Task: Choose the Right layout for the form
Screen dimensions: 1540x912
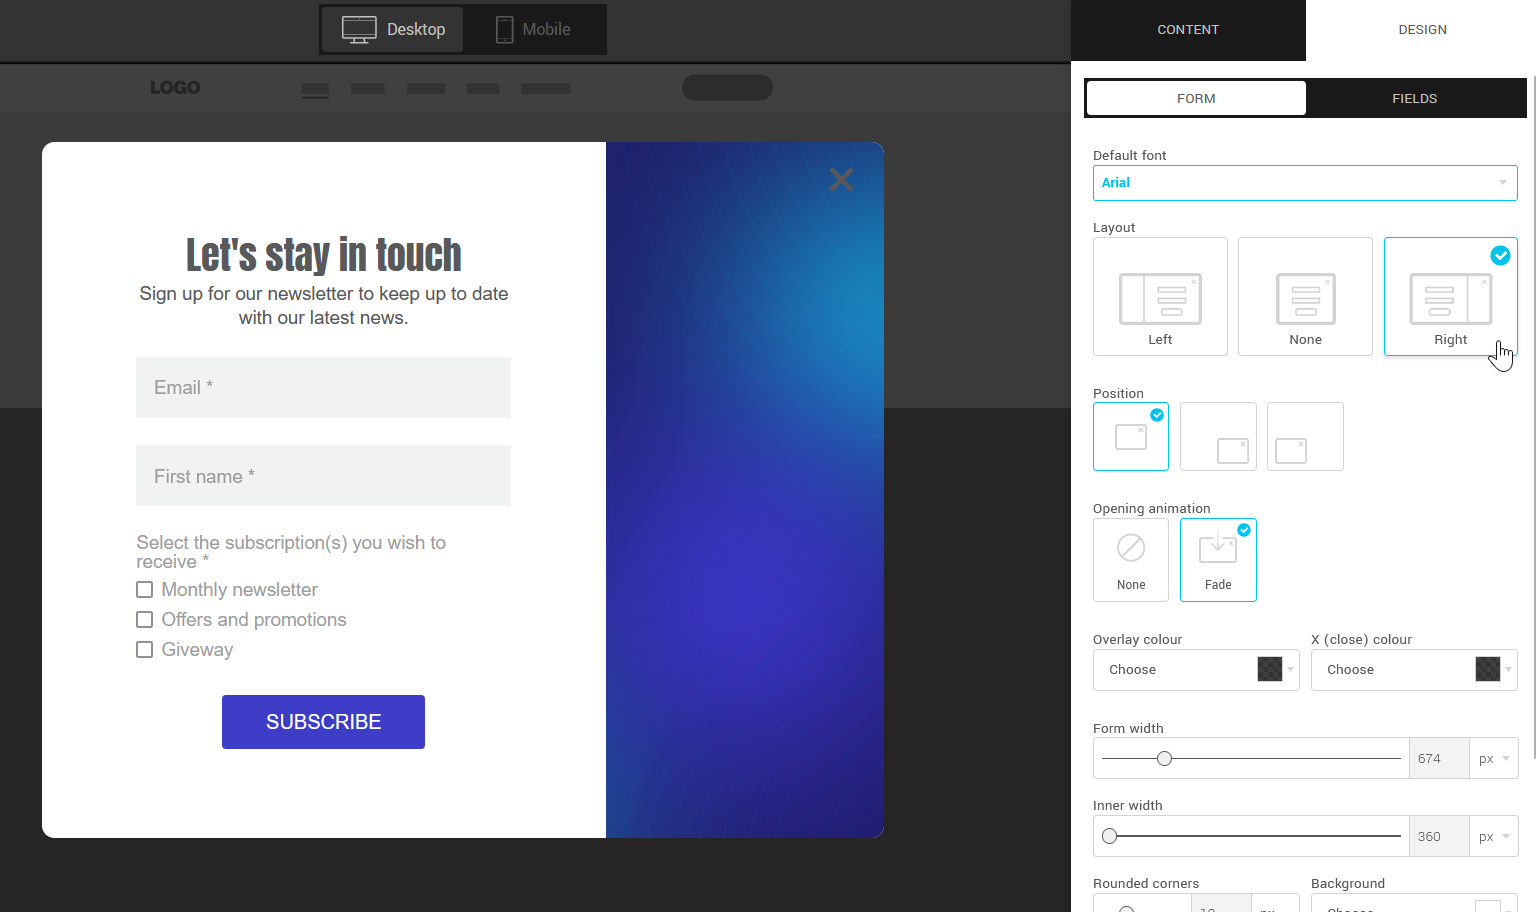Action: pyautogui.click(x=1450, y=296)
